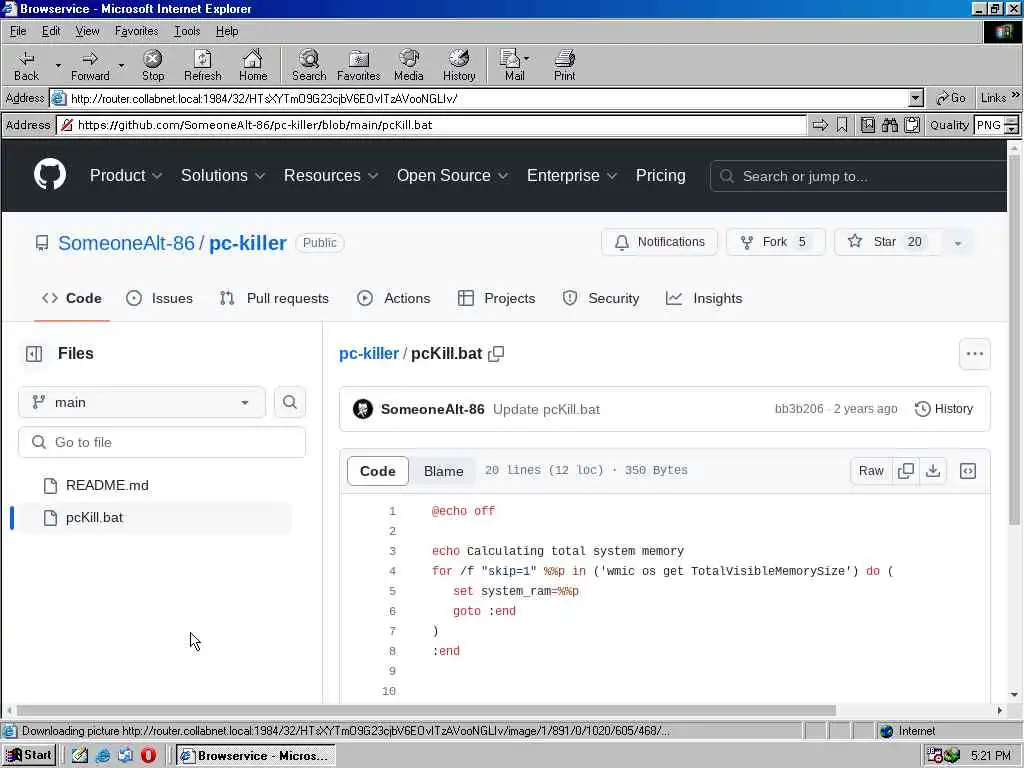The image size is (1024, 768).
Task: Click the IE Back toolbar button
Action: [x=26, y=65]
